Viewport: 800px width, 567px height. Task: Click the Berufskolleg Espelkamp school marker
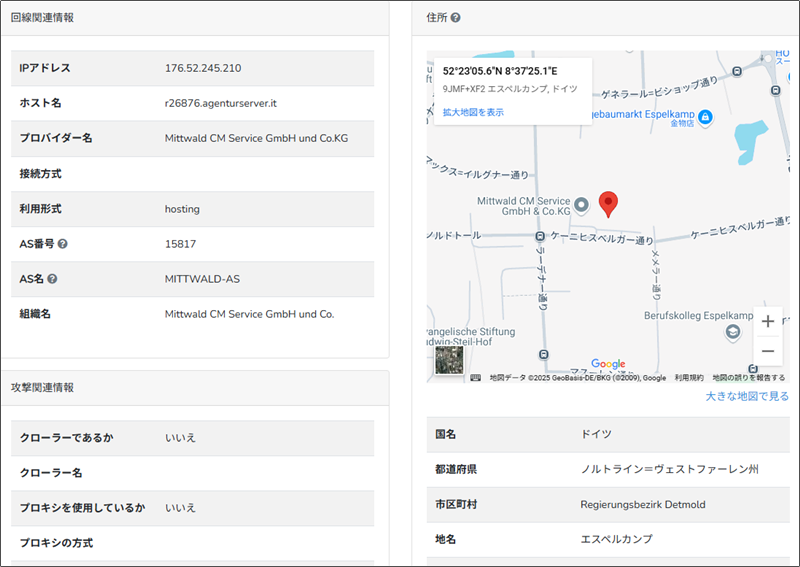pos(733,333)
